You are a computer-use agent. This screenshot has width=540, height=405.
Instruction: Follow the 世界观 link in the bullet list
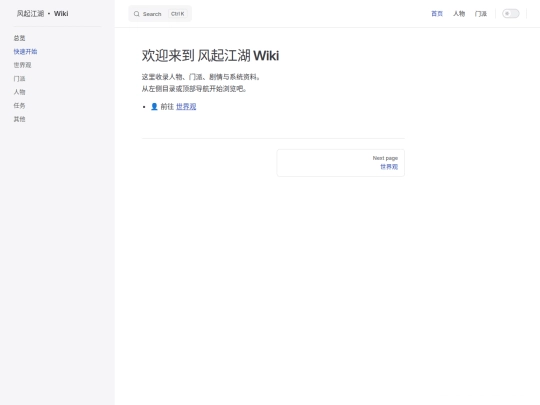tap(186, 106)
